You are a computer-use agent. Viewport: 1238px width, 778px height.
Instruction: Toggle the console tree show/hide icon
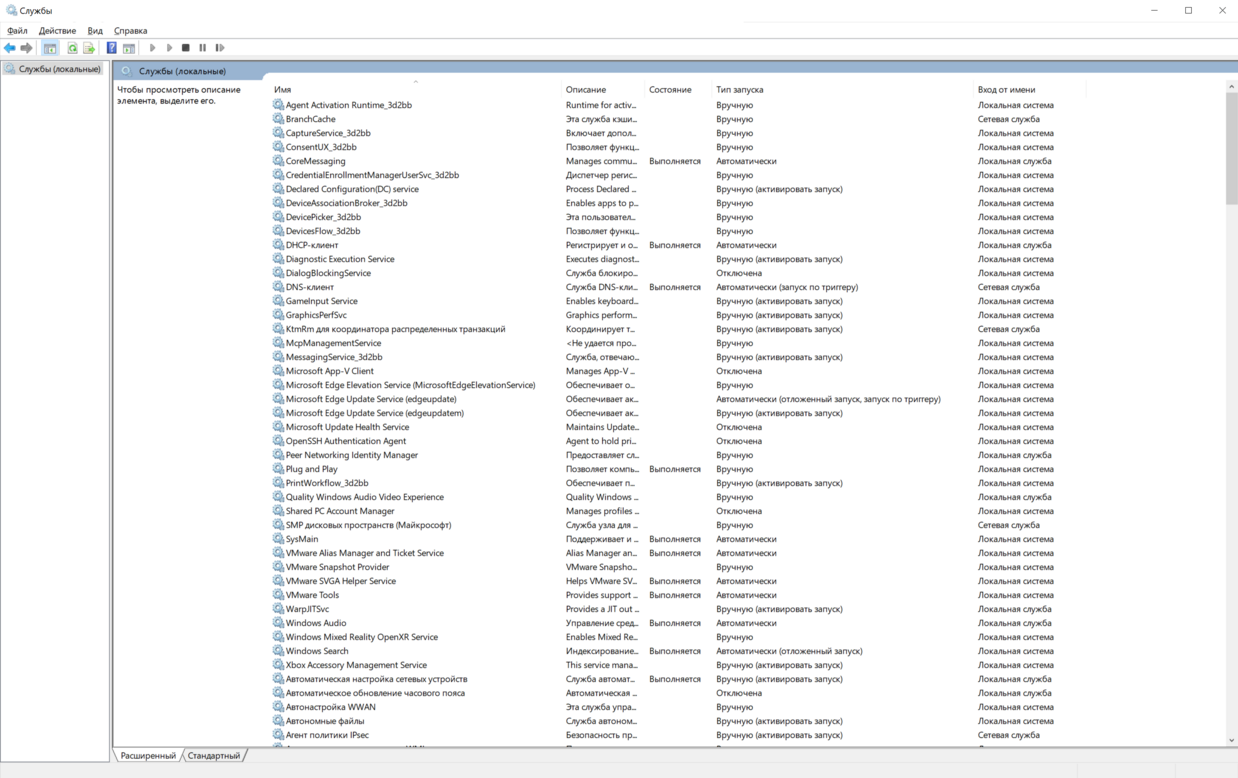click(x=49, y=48)
